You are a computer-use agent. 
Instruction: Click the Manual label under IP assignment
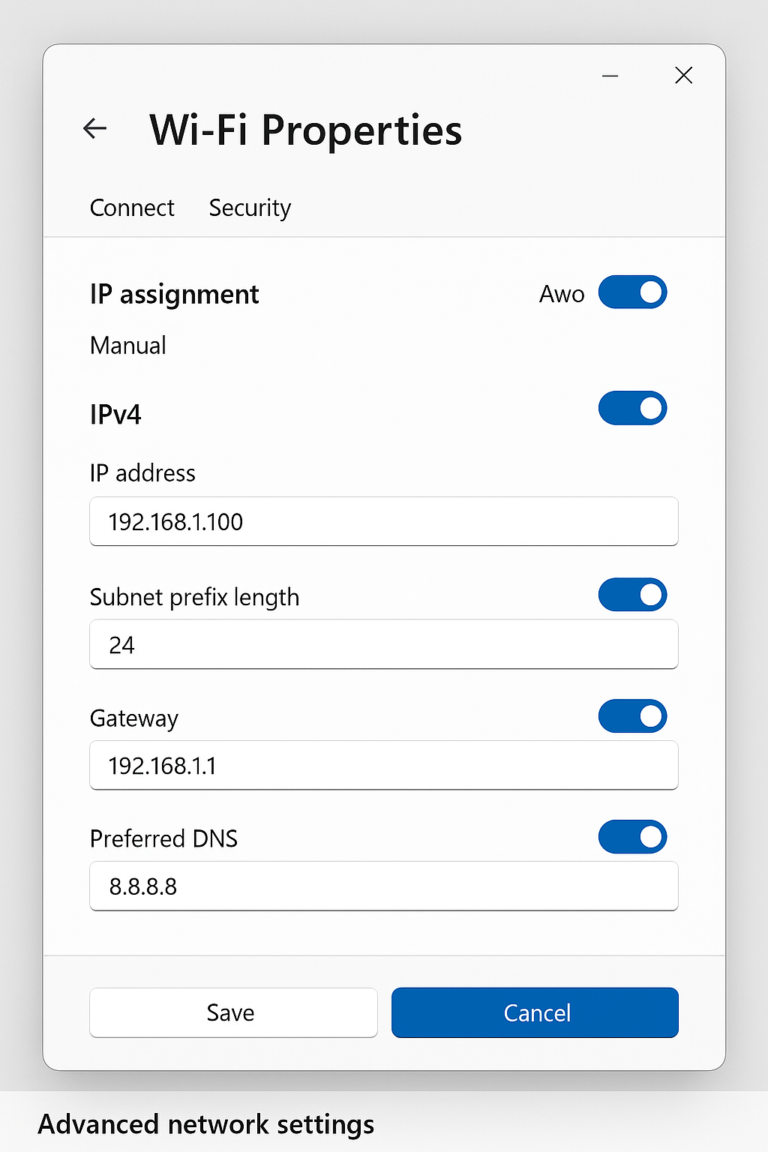tap(128, 345)
